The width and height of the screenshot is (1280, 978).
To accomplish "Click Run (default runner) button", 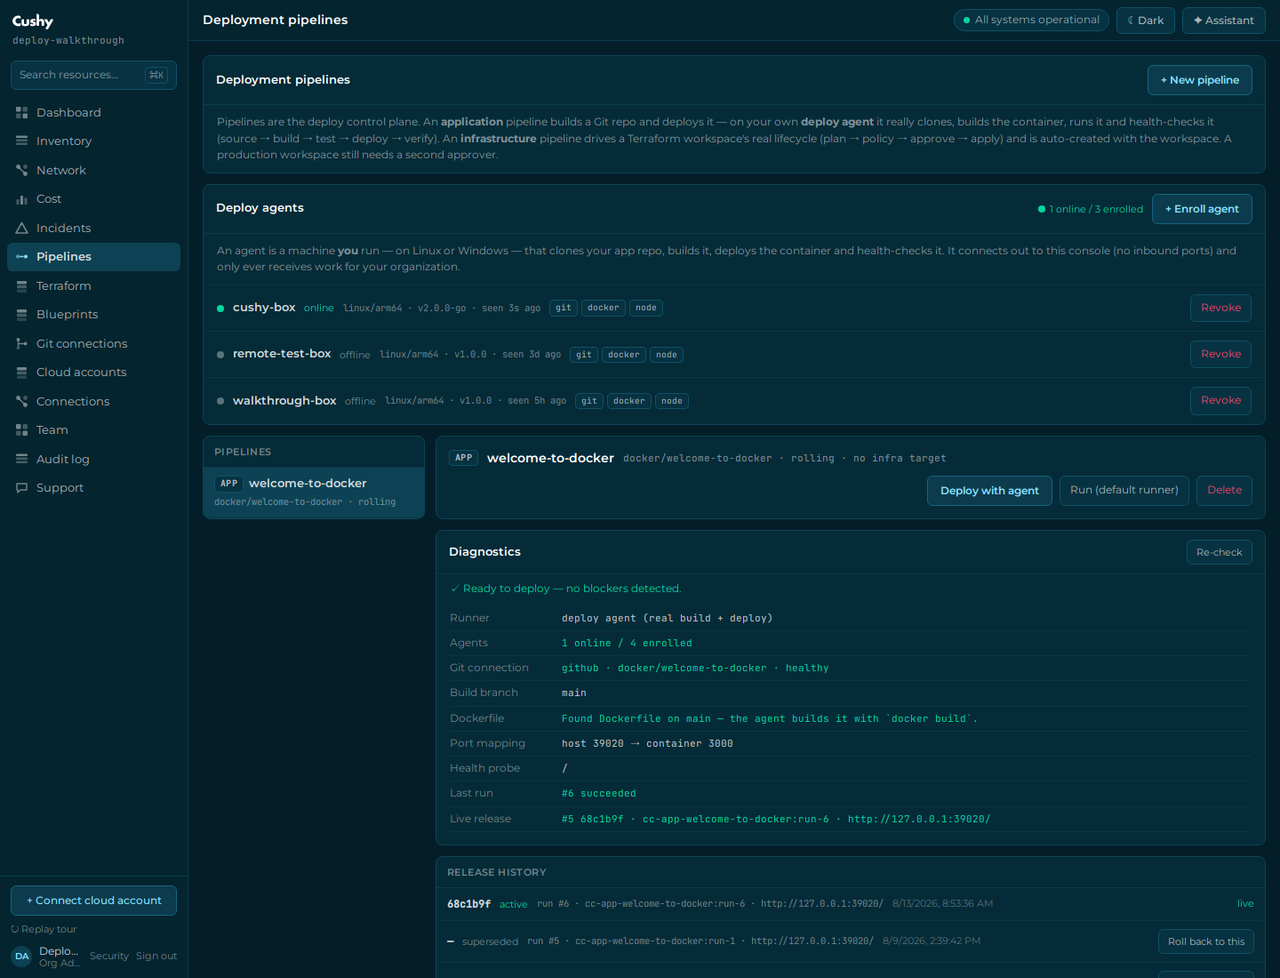I will click(x=1124, y=490).
